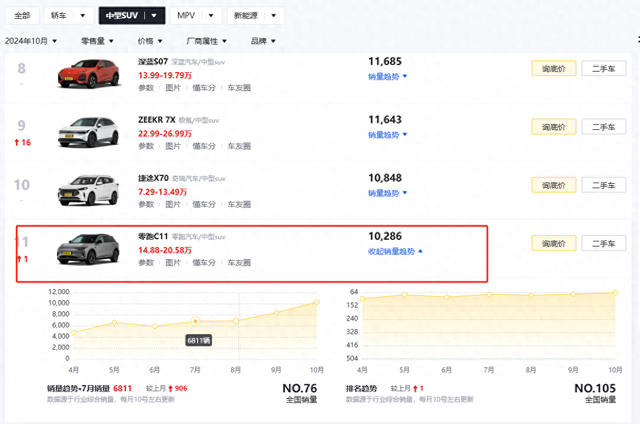The height and width of the screenshot is (424, 640).
Task: Open the 零售量 filter dropdown
Action: pyautogui.click(x=97, y=41)
